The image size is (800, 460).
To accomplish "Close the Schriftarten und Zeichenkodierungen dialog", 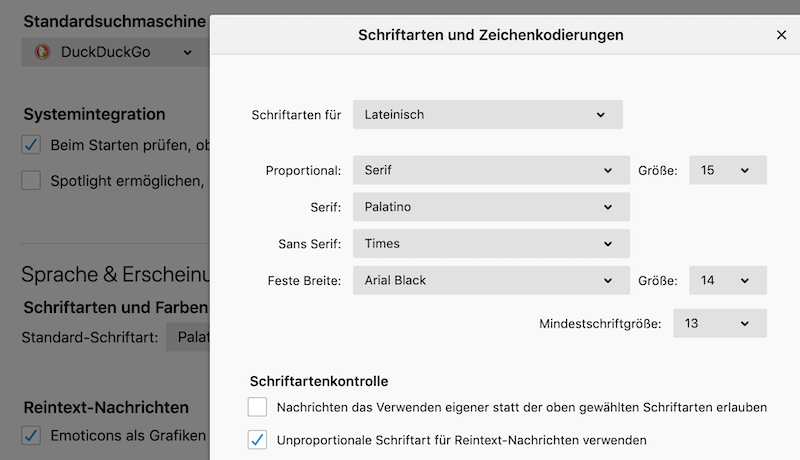I will click(x=781, y=35).
